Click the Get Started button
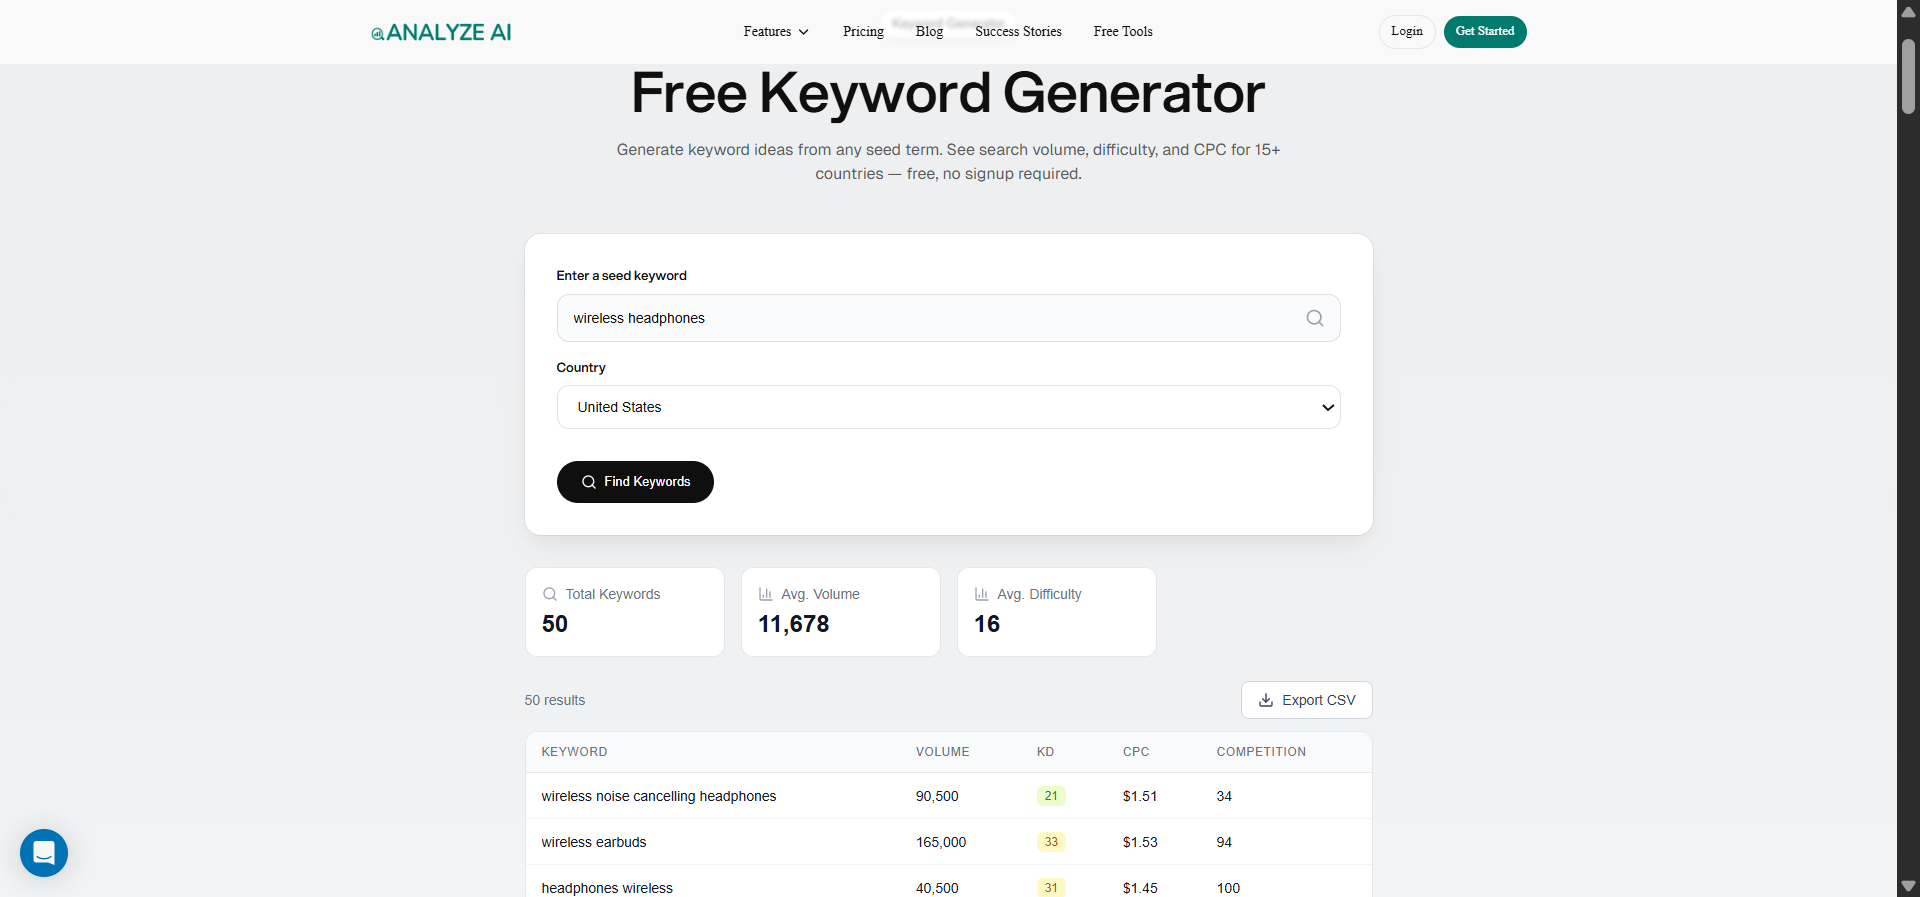Screen dimensions: 1920x897 click(1485, 32)
